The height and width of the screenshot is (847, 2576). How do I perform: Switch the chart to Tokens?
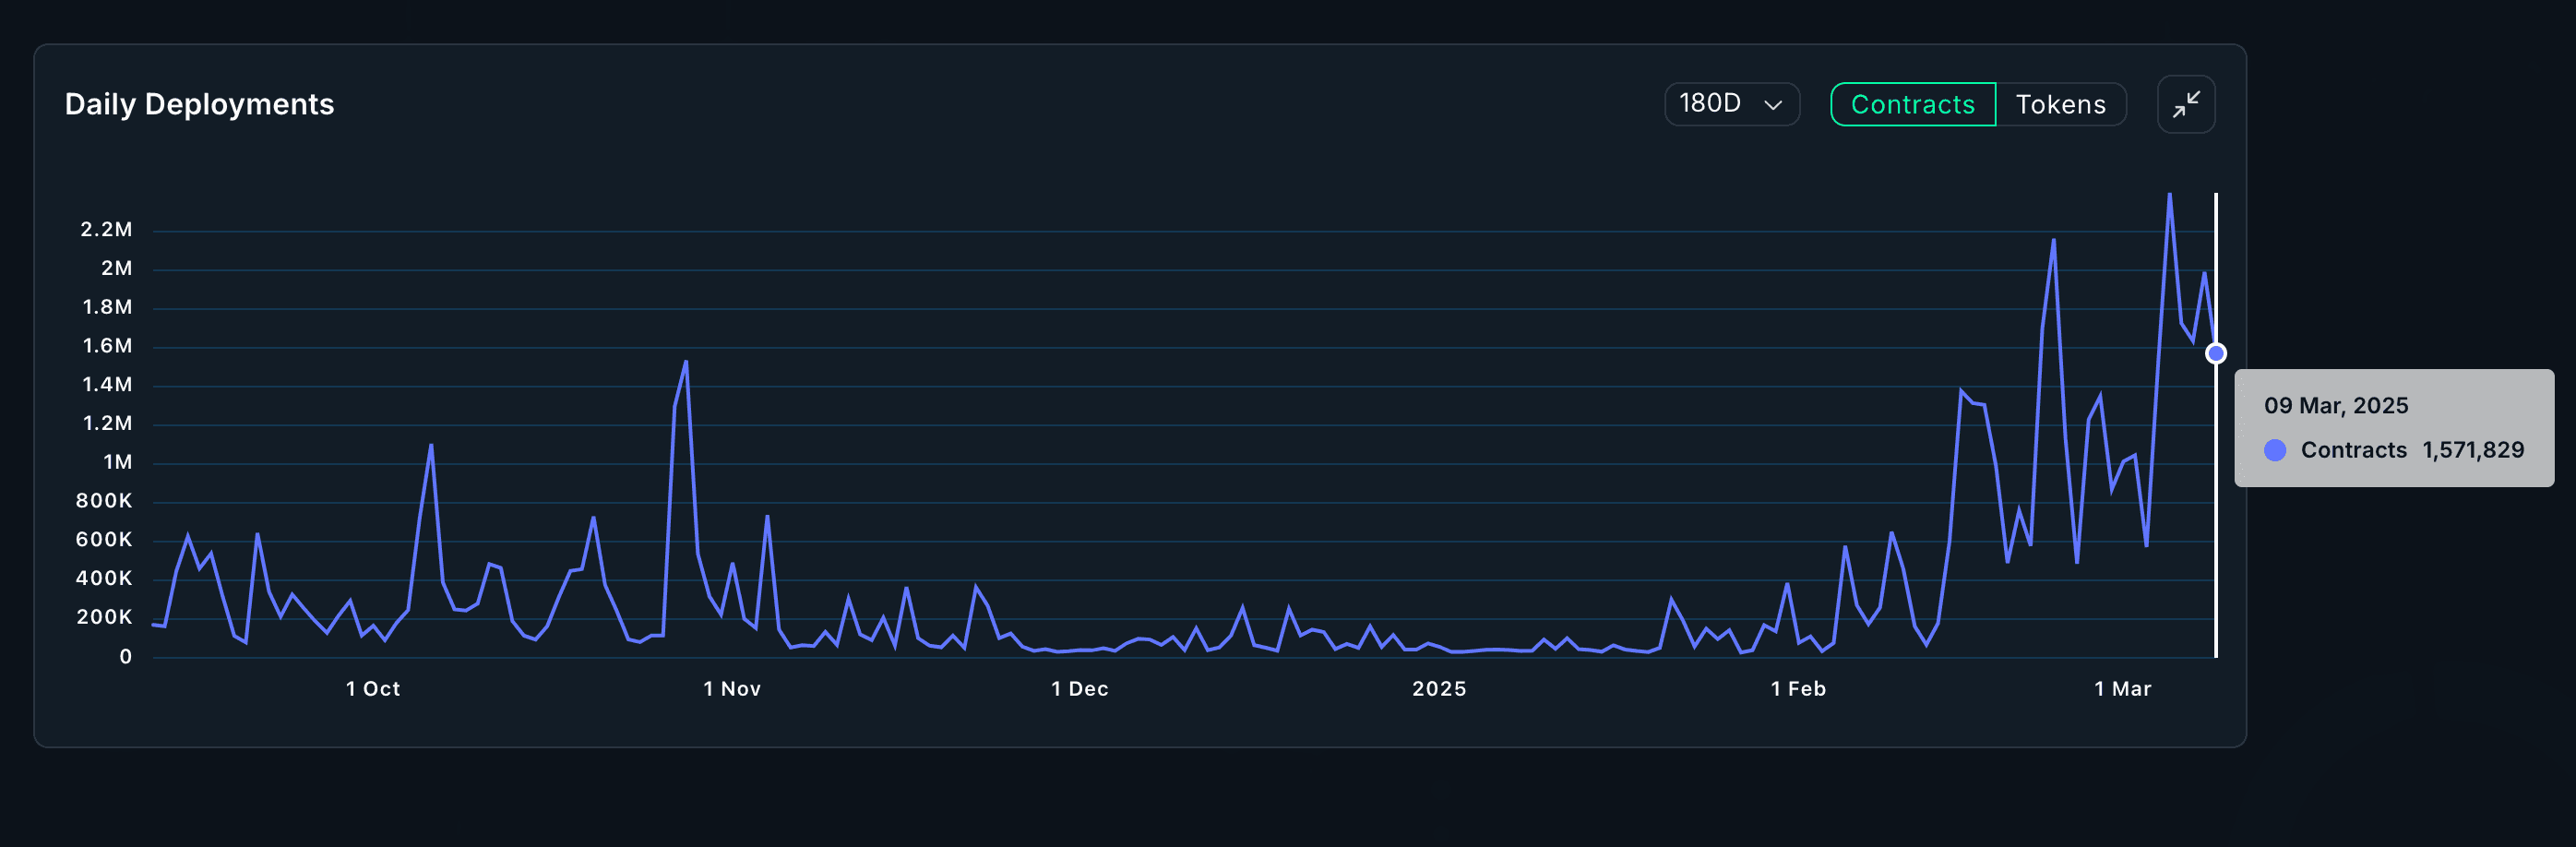tap(2060, 104)
